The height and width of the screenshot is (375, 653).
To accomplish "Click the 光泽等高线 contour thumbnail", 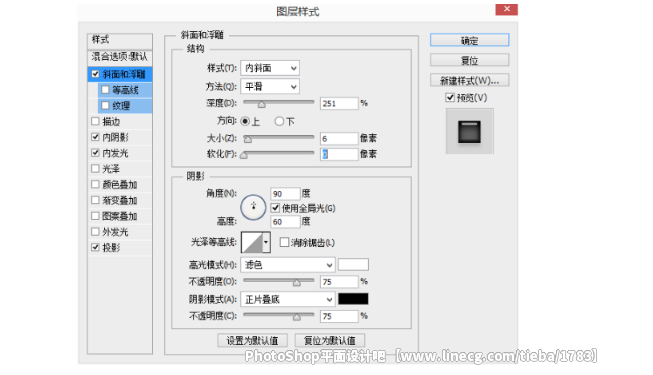I will point(252,242).
